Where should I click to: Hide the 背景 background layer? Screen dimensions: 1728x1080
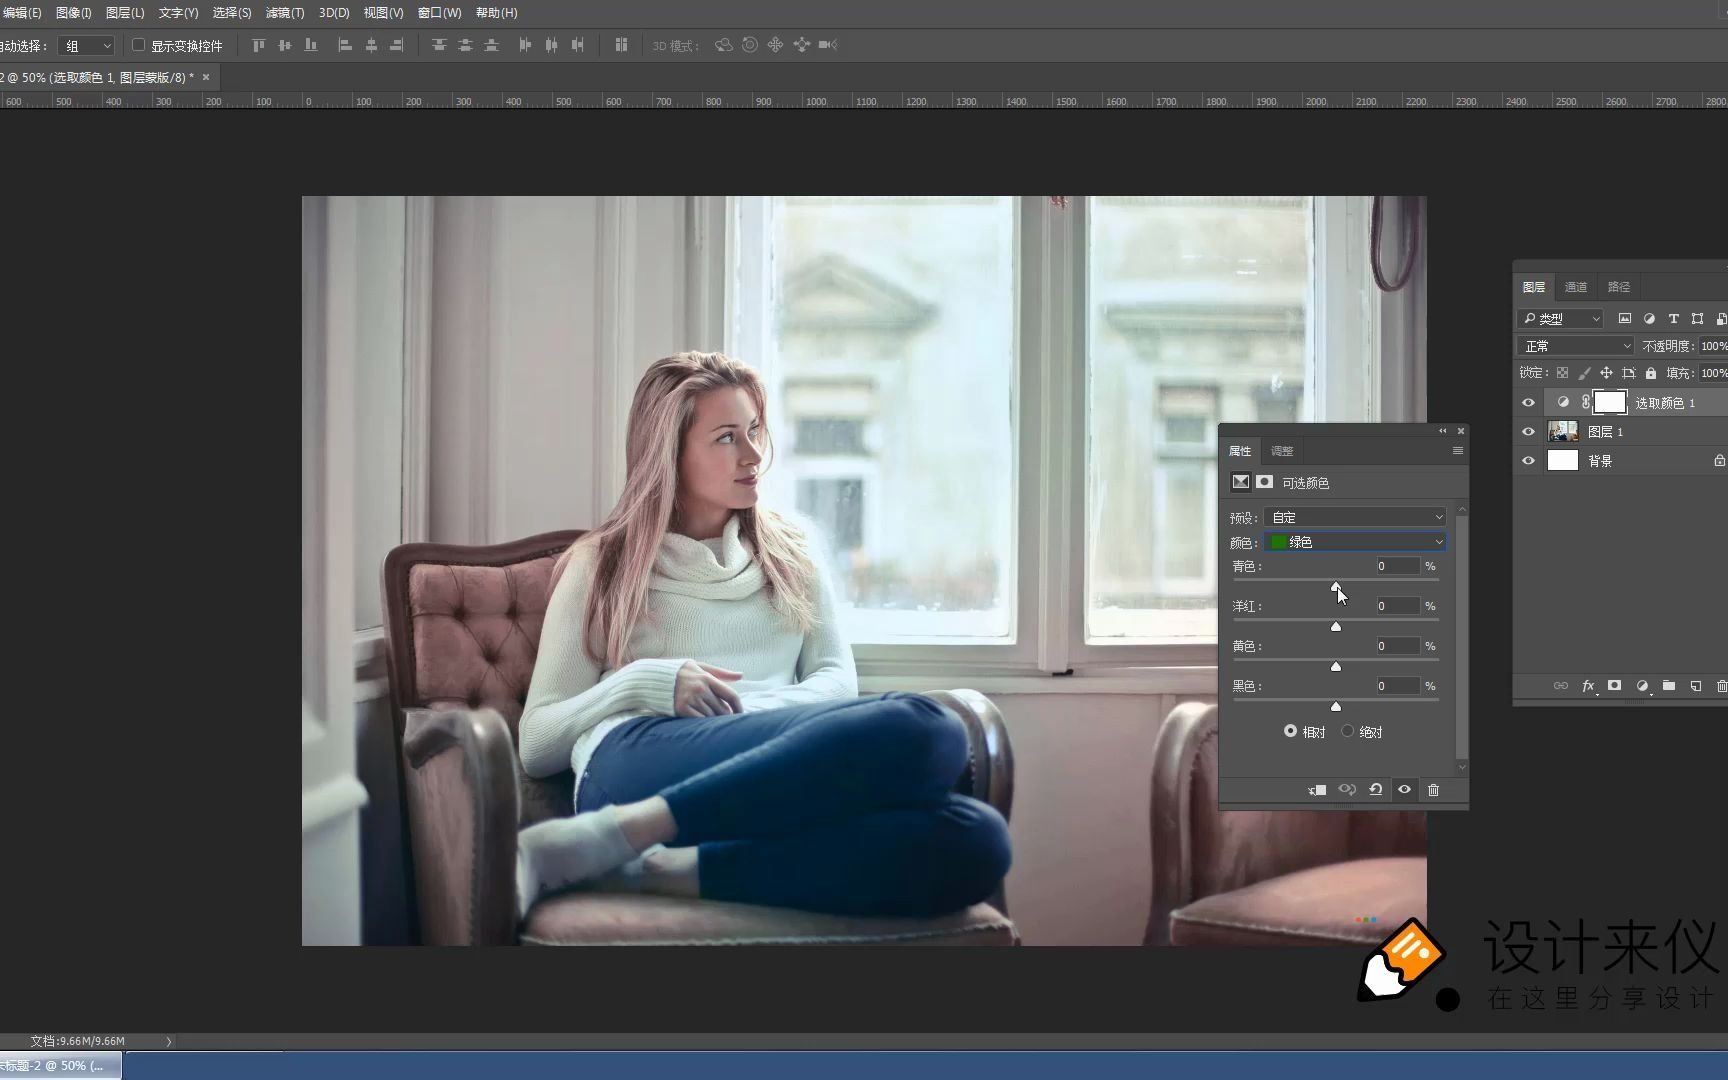(x=1528, y=460)
